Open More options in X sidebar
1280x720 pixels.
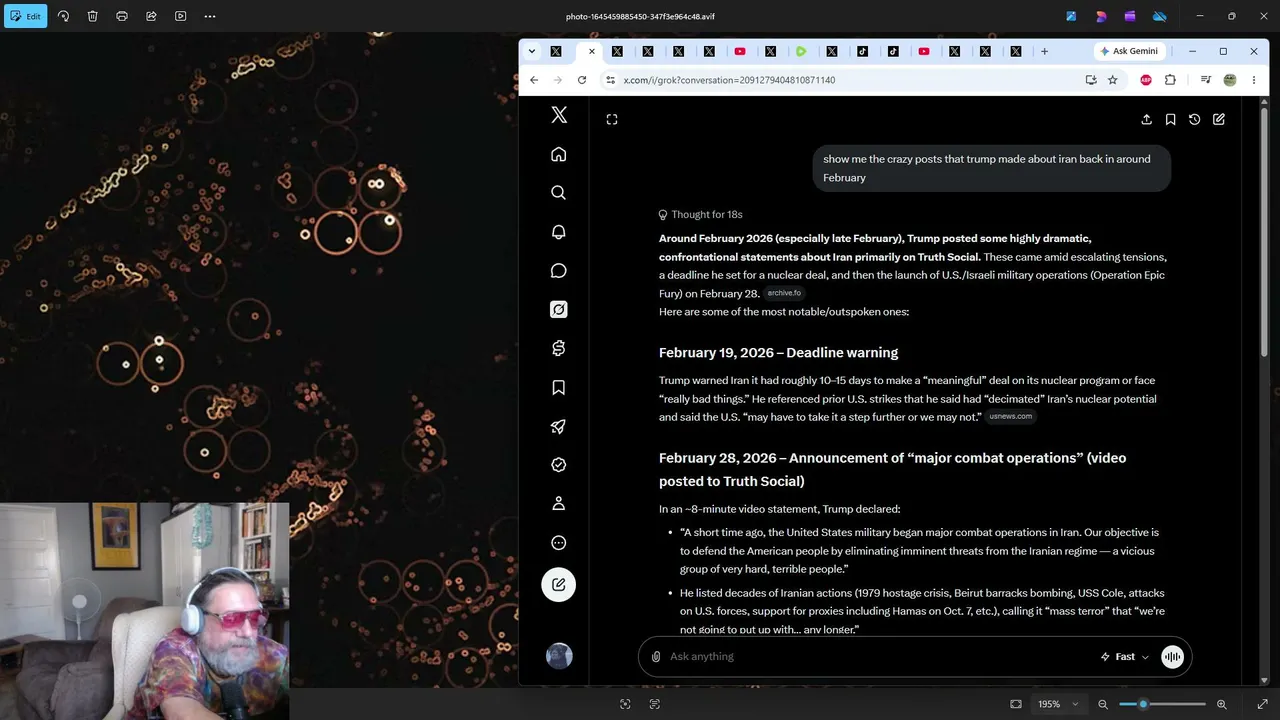[x=559, y=543]
